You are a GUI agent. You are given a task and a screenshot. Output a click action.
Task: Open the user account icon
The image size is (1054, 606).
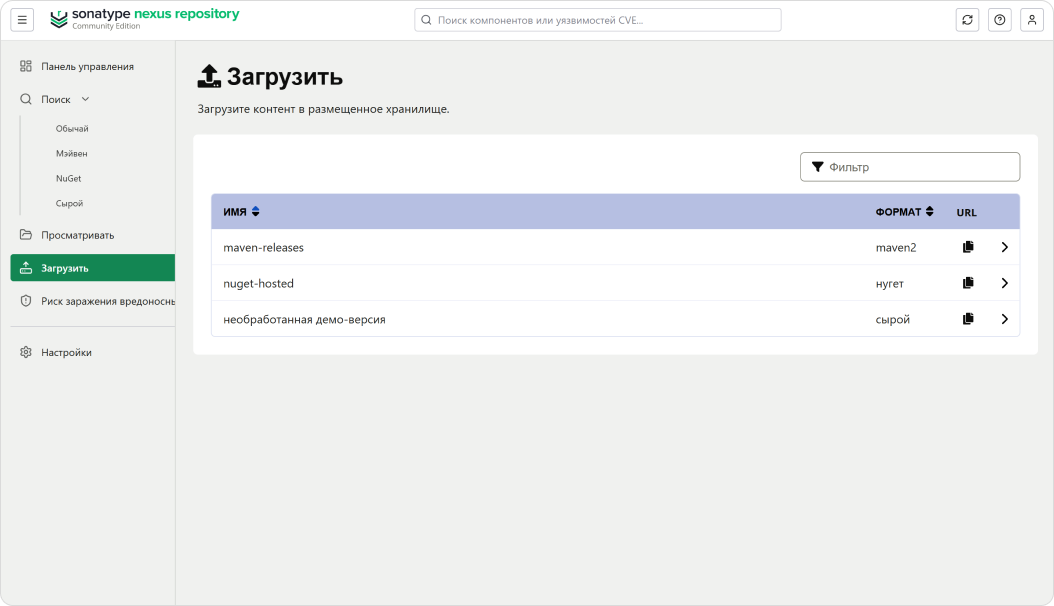(1032, 20)
